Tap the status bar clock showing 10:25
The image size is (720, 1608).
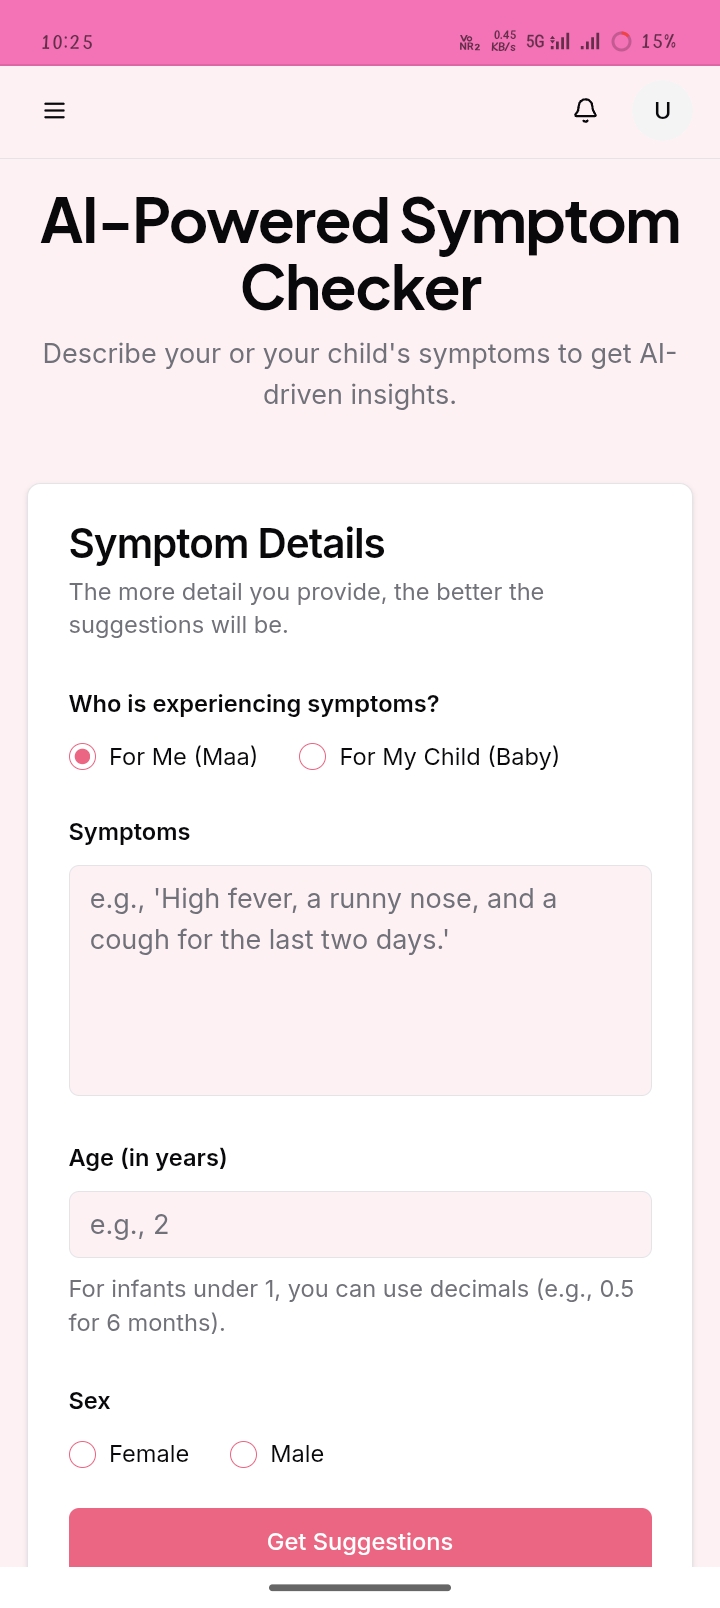click(67, 42)
